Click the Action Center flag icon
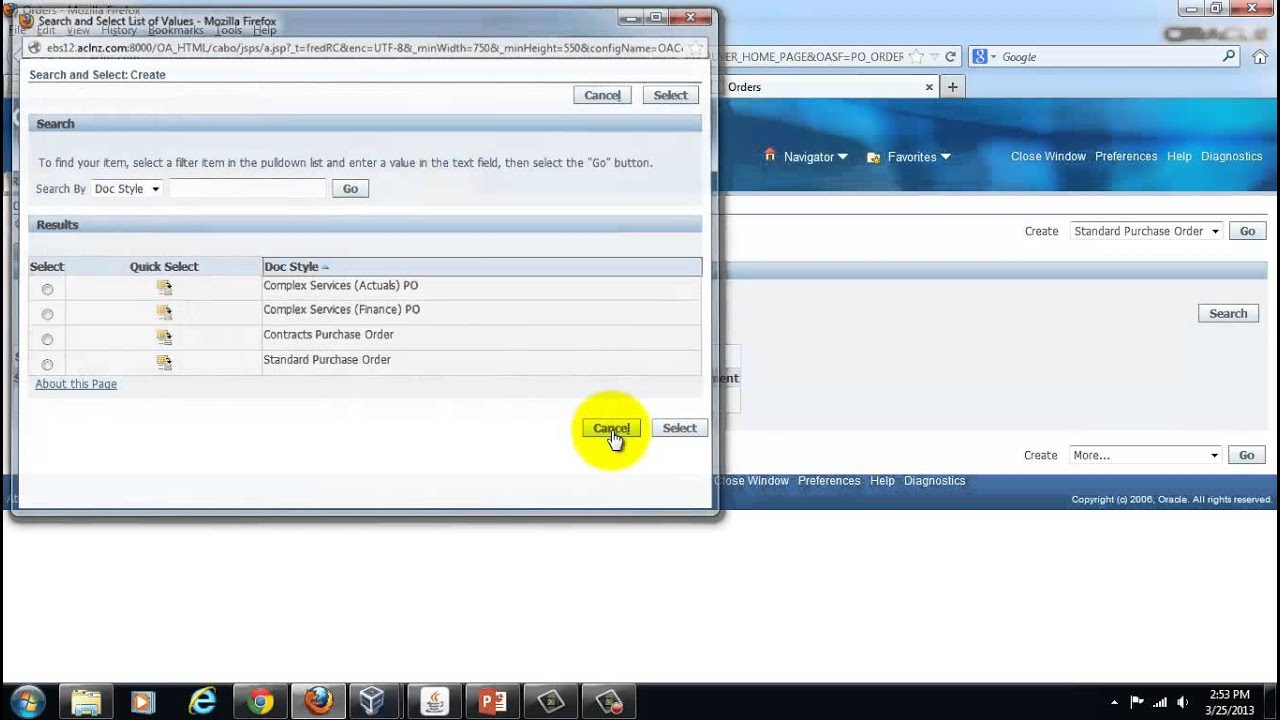 pos(1137,702)
